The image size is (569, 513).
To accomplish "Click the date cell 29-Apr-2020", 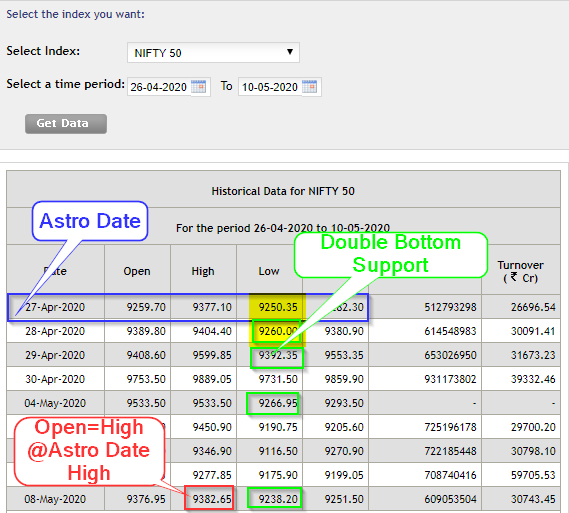I will [x=55, y=355].
